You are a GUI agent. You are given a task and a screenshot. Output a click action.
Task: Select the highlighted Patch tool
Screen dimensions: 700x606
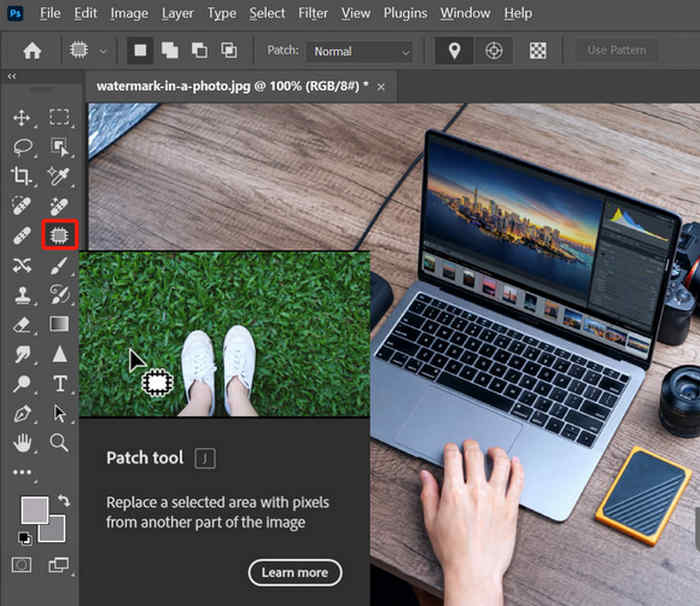click(x=59, y=235)
